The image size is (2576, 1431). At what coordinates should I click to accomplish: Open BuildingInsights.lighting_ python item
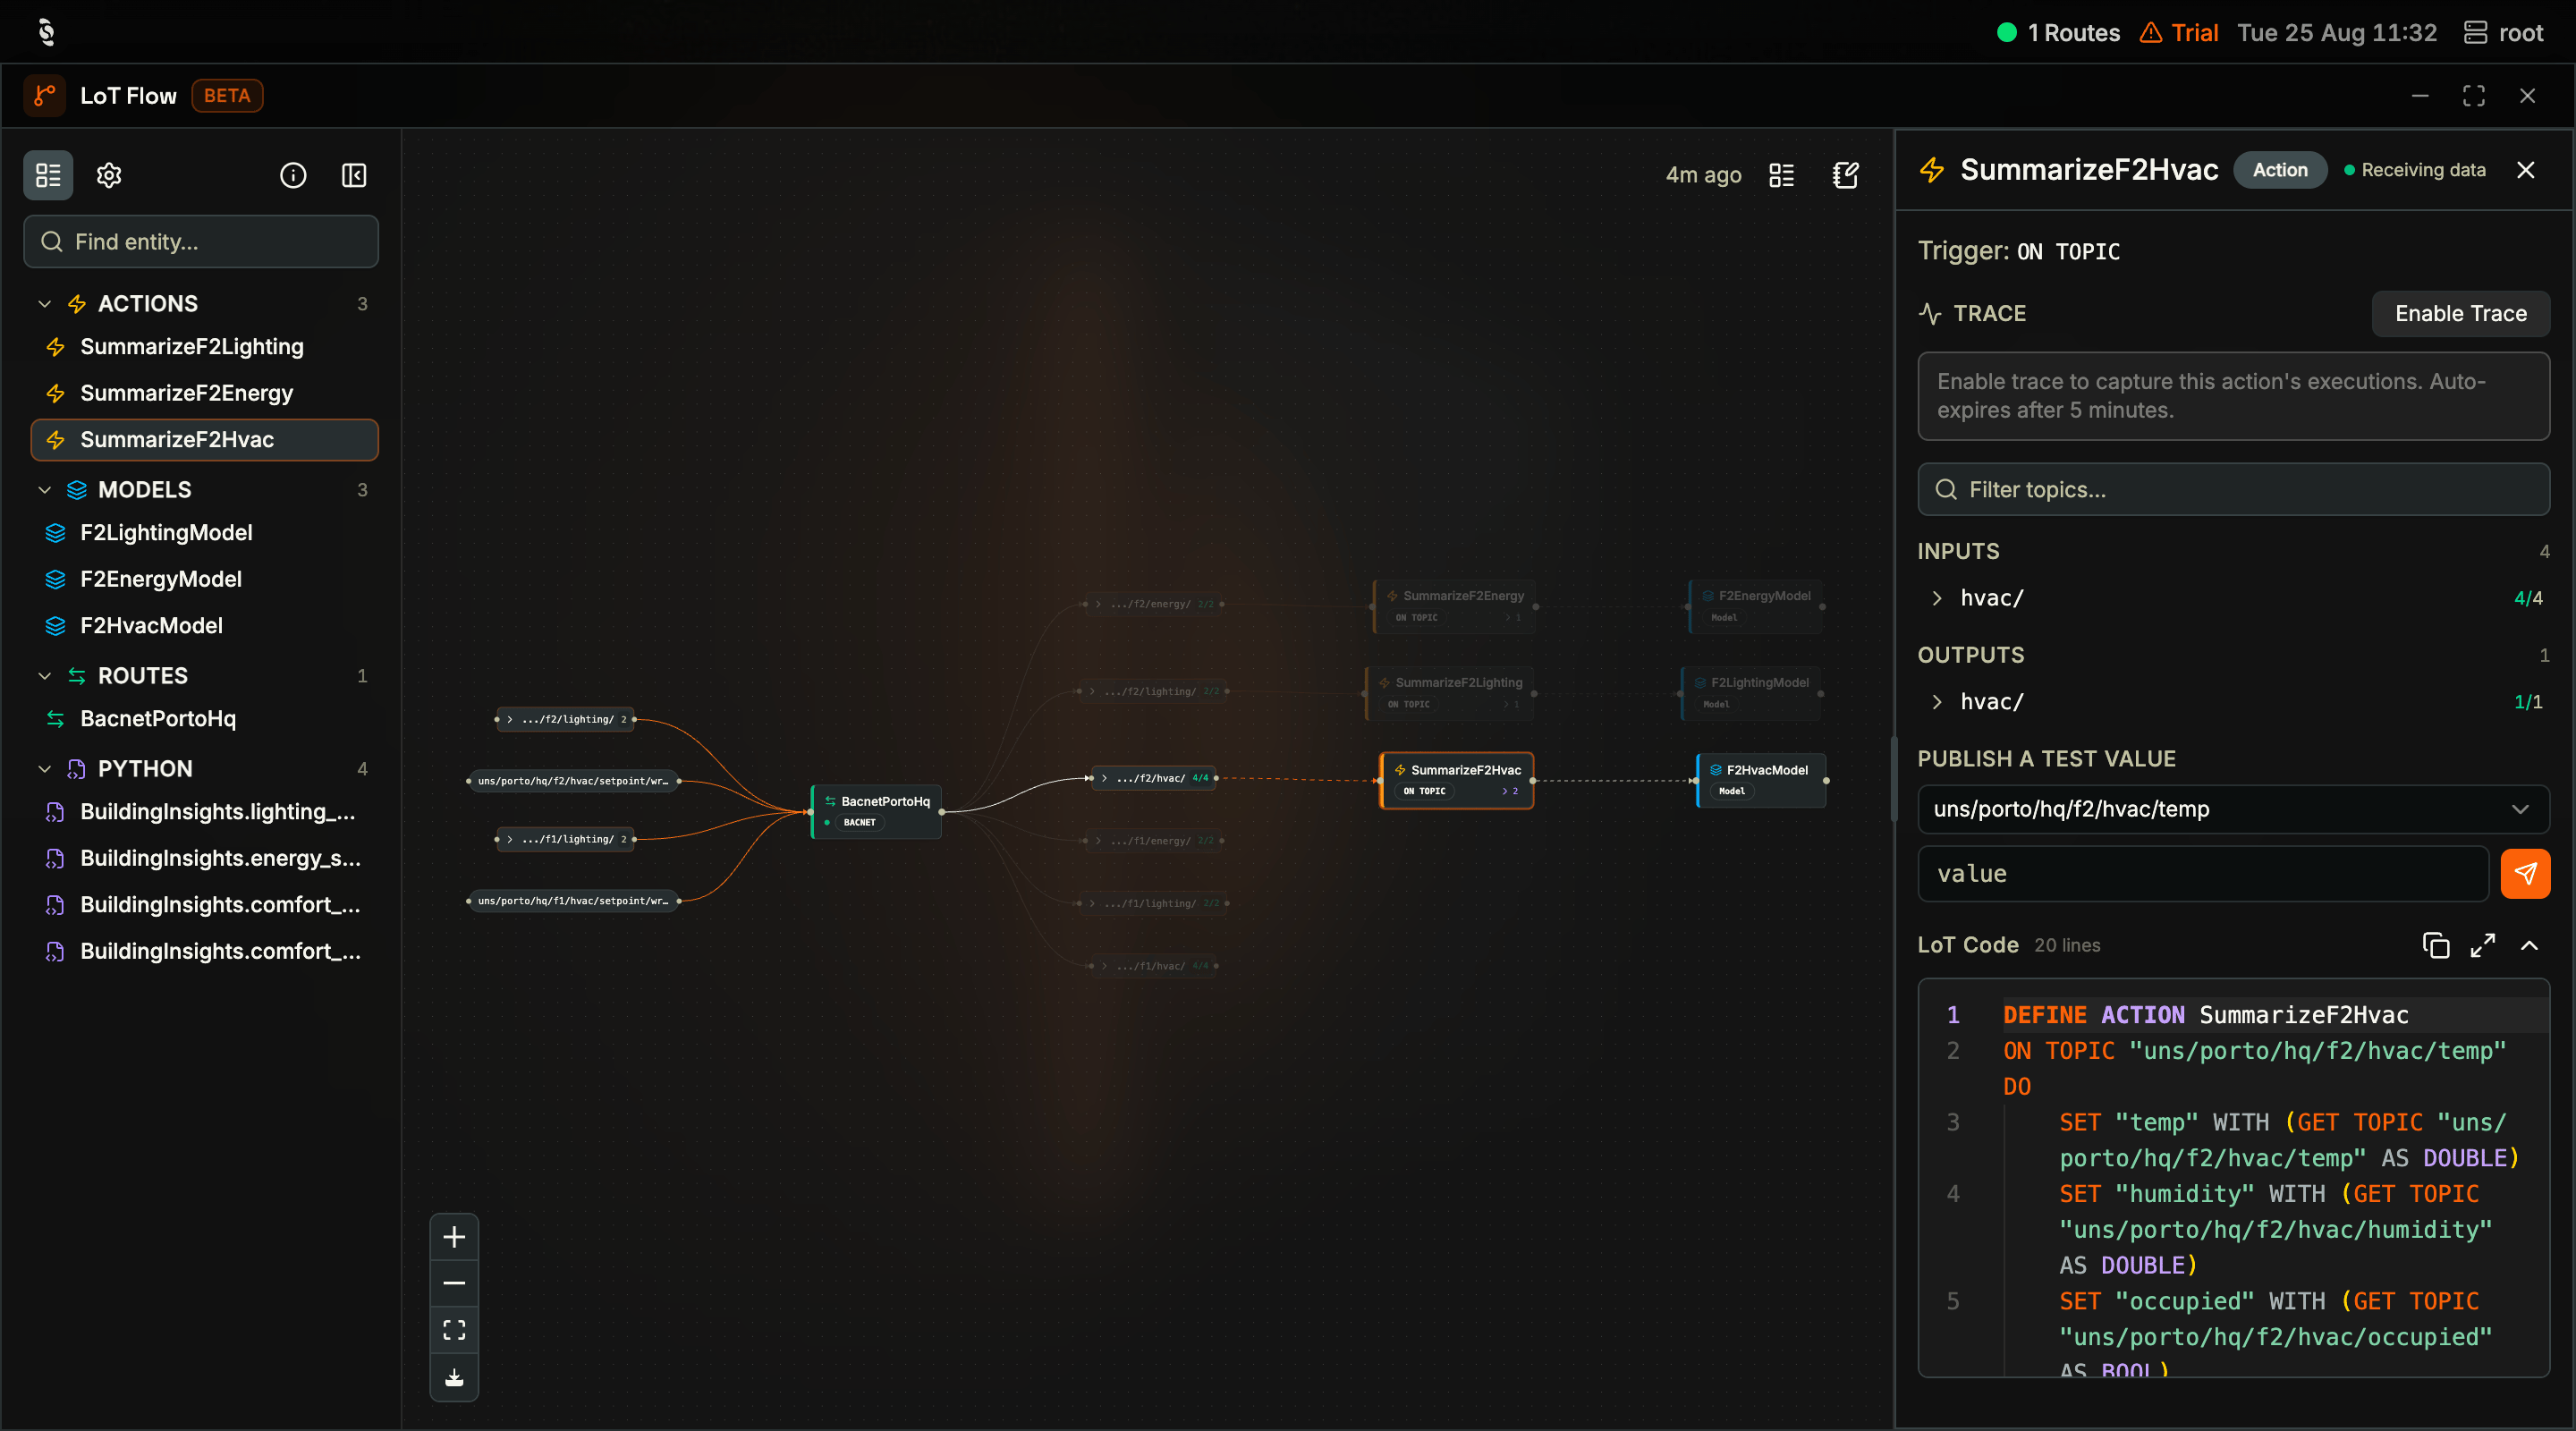[x=205, y=812]
